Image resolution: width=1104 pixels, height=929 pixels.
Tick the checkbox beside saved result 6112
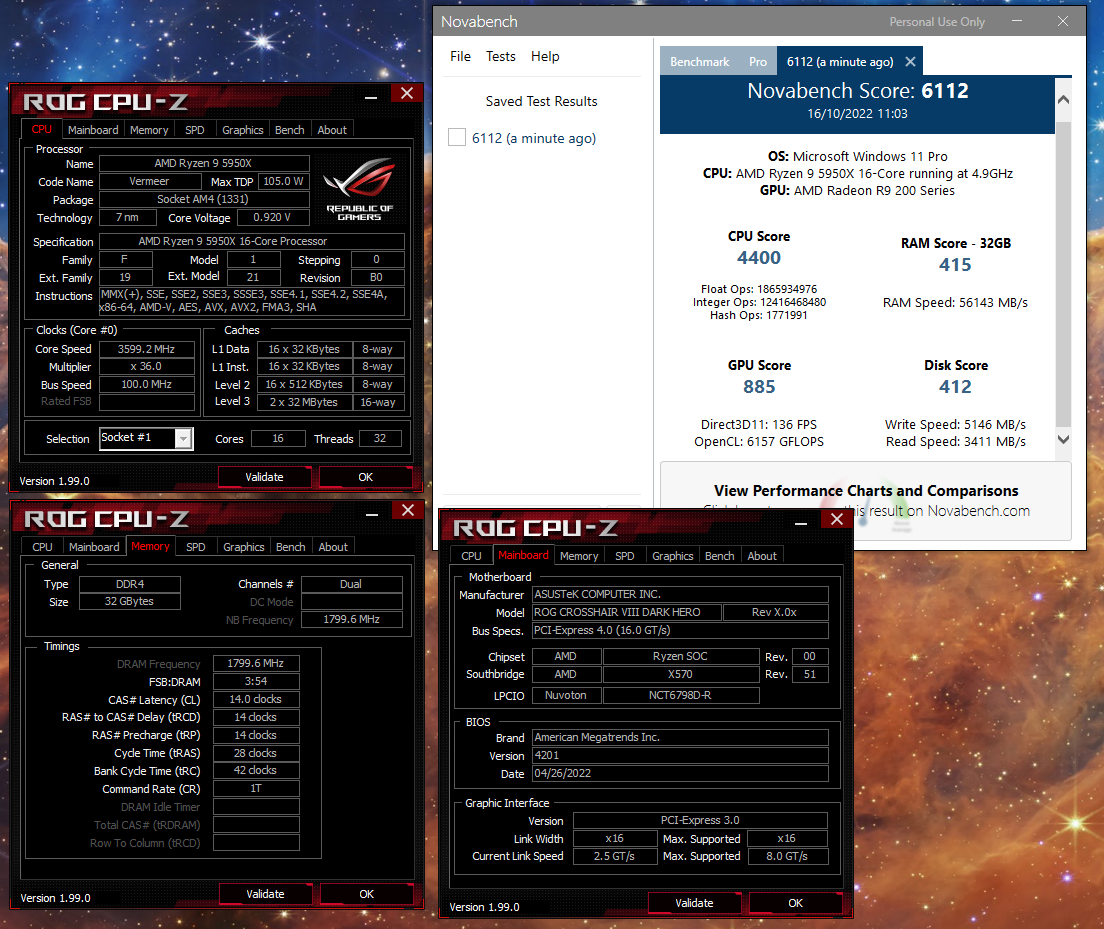pyautogui.click(x=457, y=137)
